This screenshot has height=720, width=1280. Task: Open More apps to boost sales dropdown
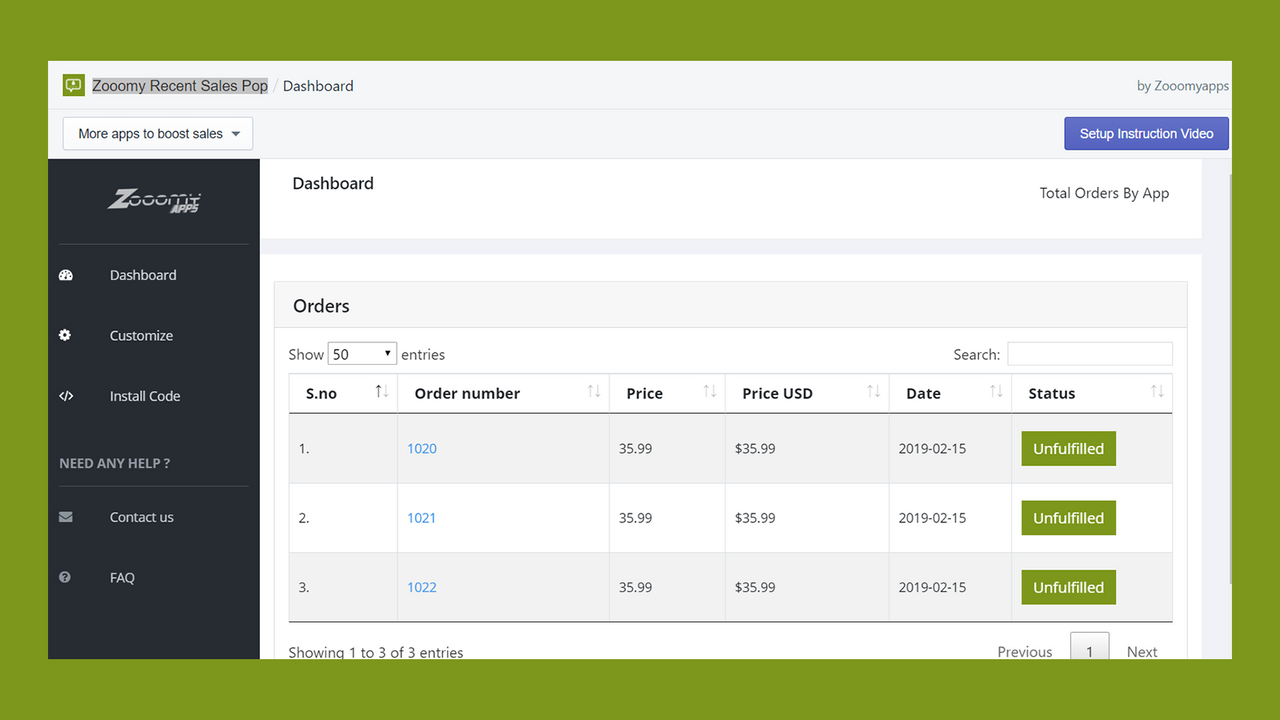click(x=158, y=134)
